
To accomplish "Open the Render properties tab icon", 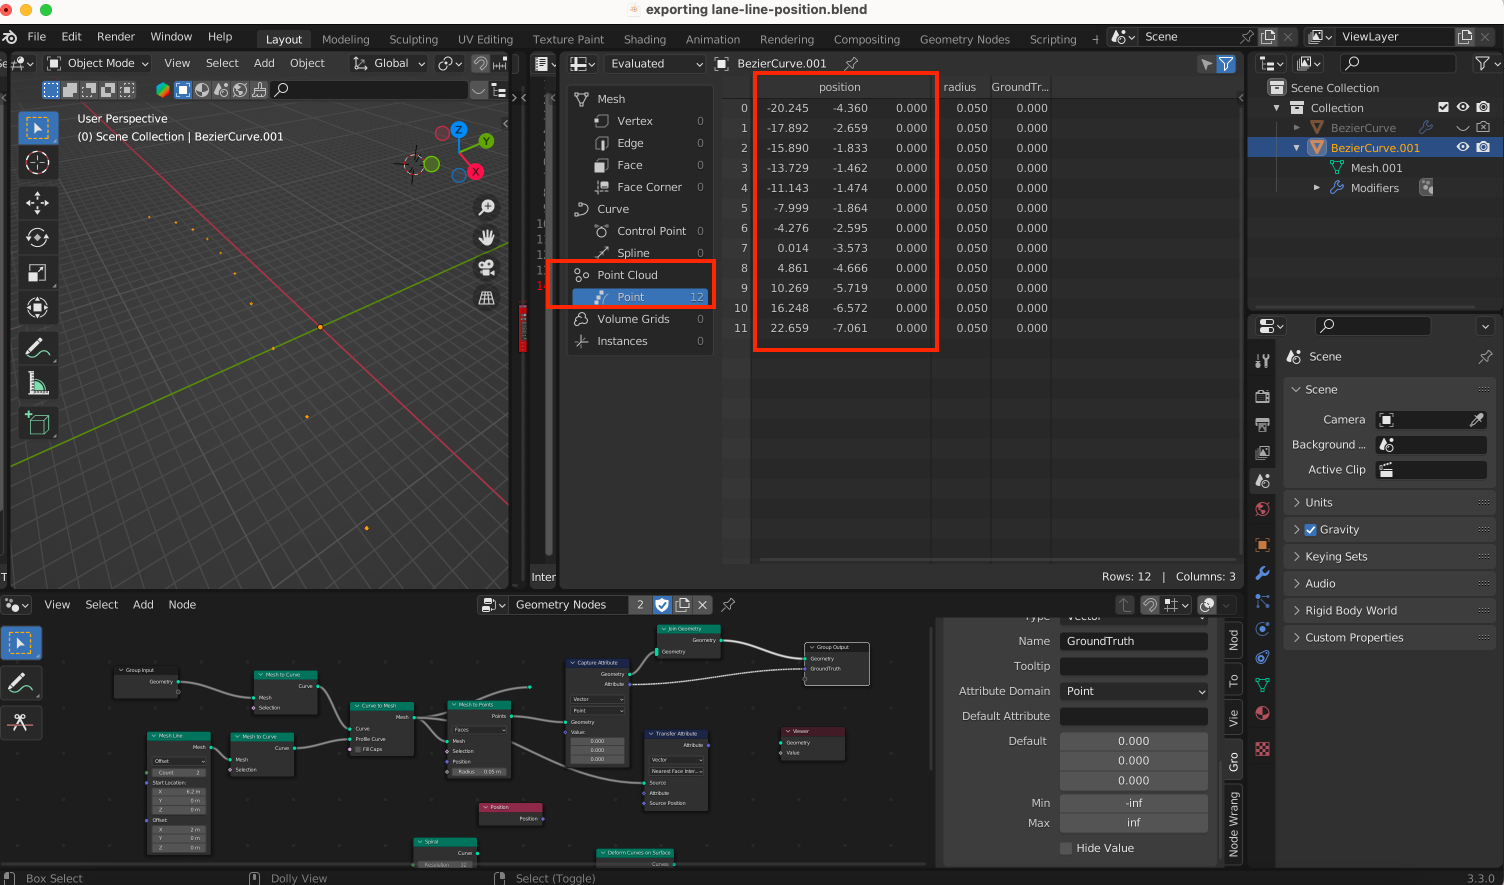I will [1263, 397].
